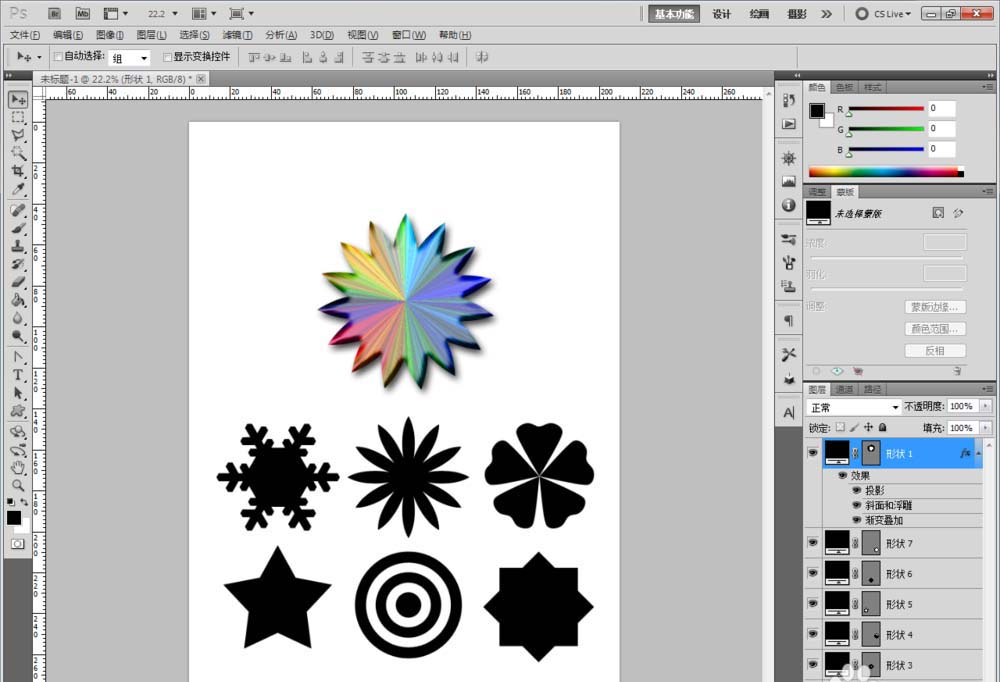Select the Rectangular Marquee tool
Screen dimensions: 1000x682
(18, 117)
